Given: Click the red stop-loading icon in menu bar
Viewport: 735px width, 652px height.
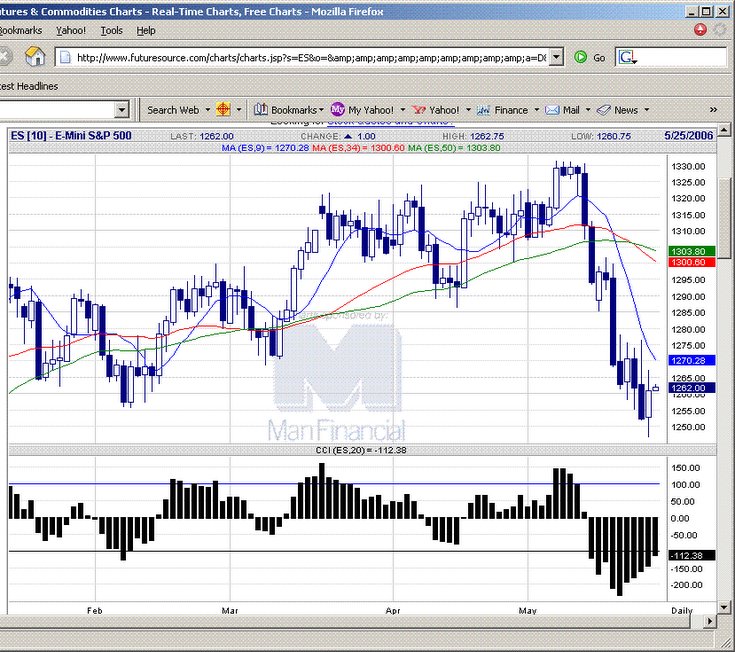Looking at the screenshot, I should point(700,30).
